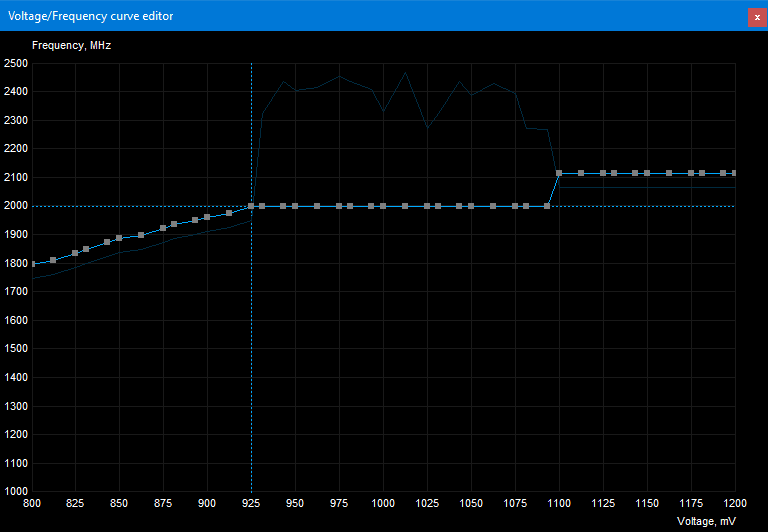Click the 2400 frequency axis label
The width and height of the screenshot is (768, 532).
[16, 92]
